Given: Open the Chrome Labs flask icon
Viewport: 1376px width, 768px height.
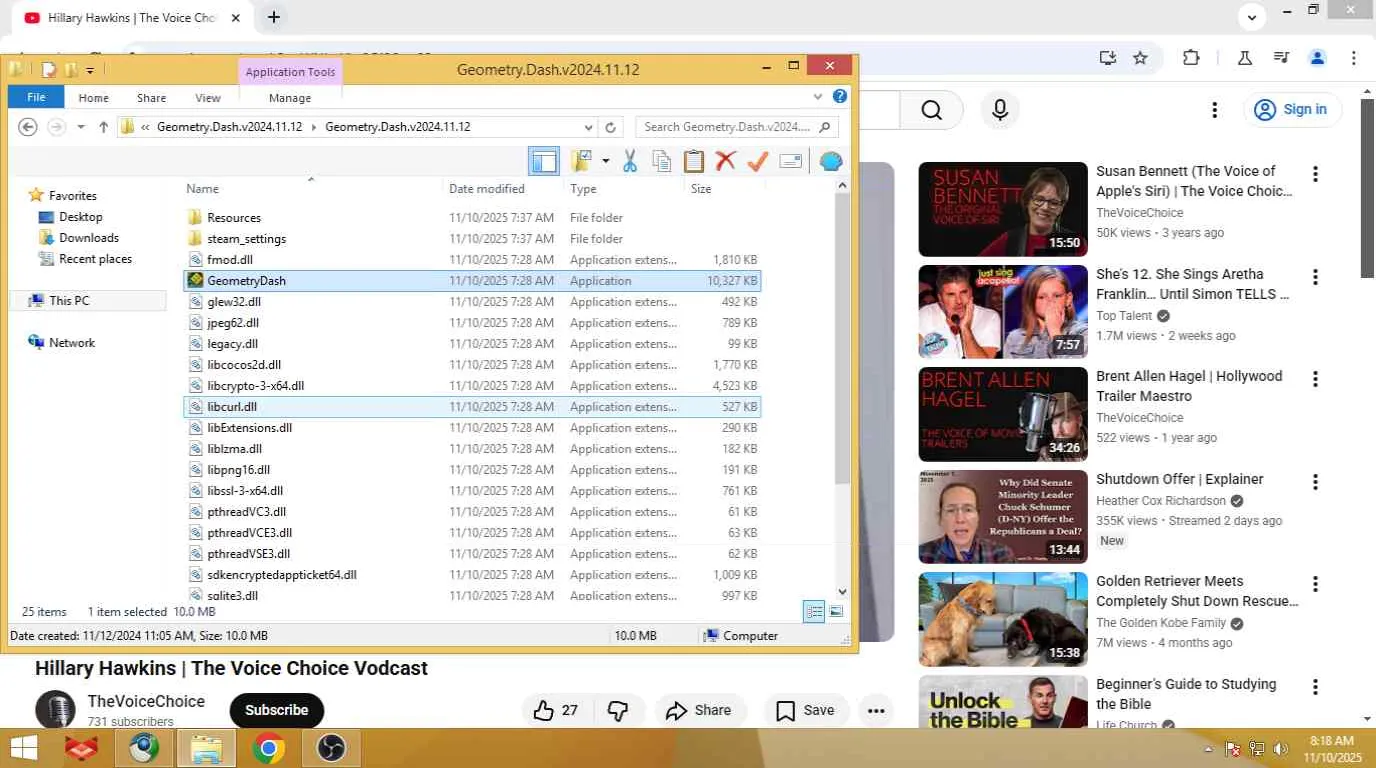Looking at the screenshot, I should [1245, 58].
